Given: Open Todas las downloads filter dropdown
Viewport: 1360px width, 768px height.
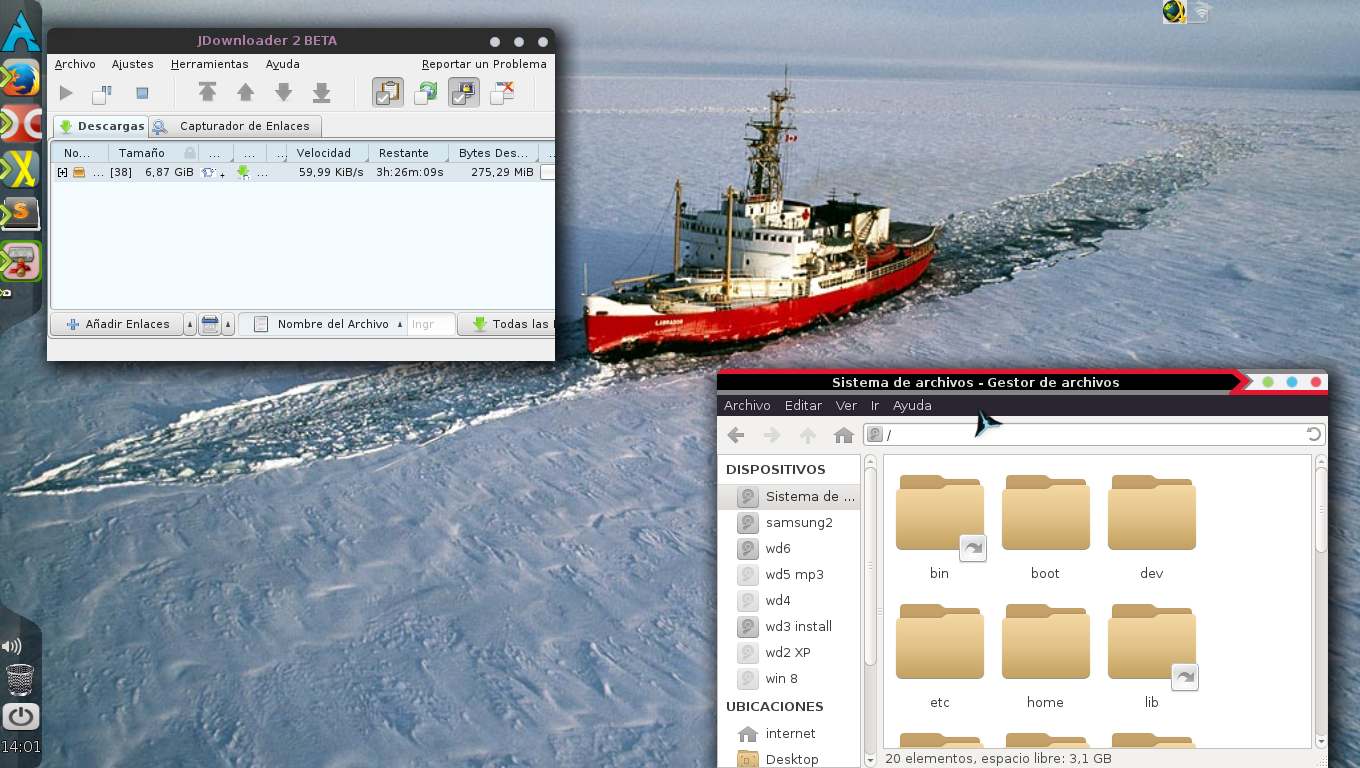Looking at the screenshot, I should (507, 324).
